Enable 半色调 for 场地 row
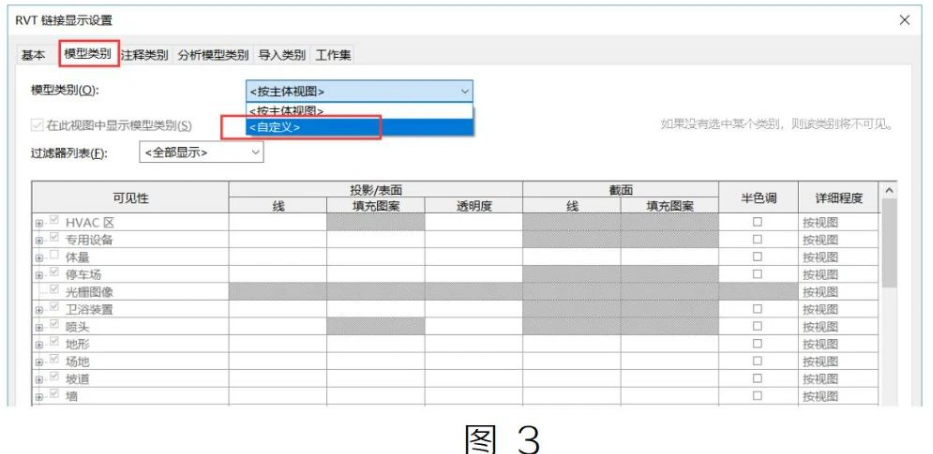The width and height of the screenshot is (933, 454). 757,361
